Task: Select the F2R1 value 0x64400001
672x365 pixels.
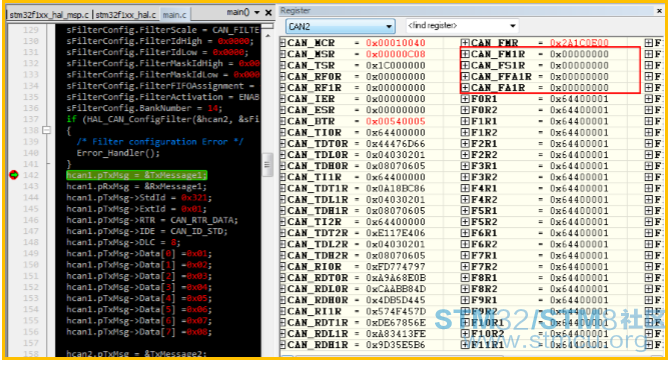Action: 579,144
